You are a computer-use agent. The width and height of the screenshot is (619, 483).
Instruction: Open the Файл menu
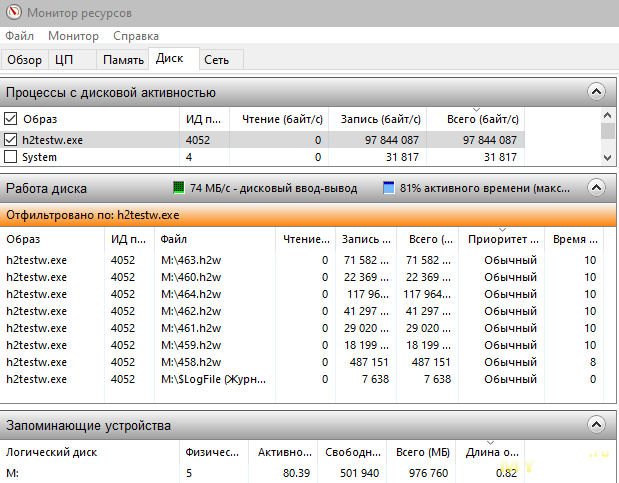pyautogui.click(x=19, y=36)
